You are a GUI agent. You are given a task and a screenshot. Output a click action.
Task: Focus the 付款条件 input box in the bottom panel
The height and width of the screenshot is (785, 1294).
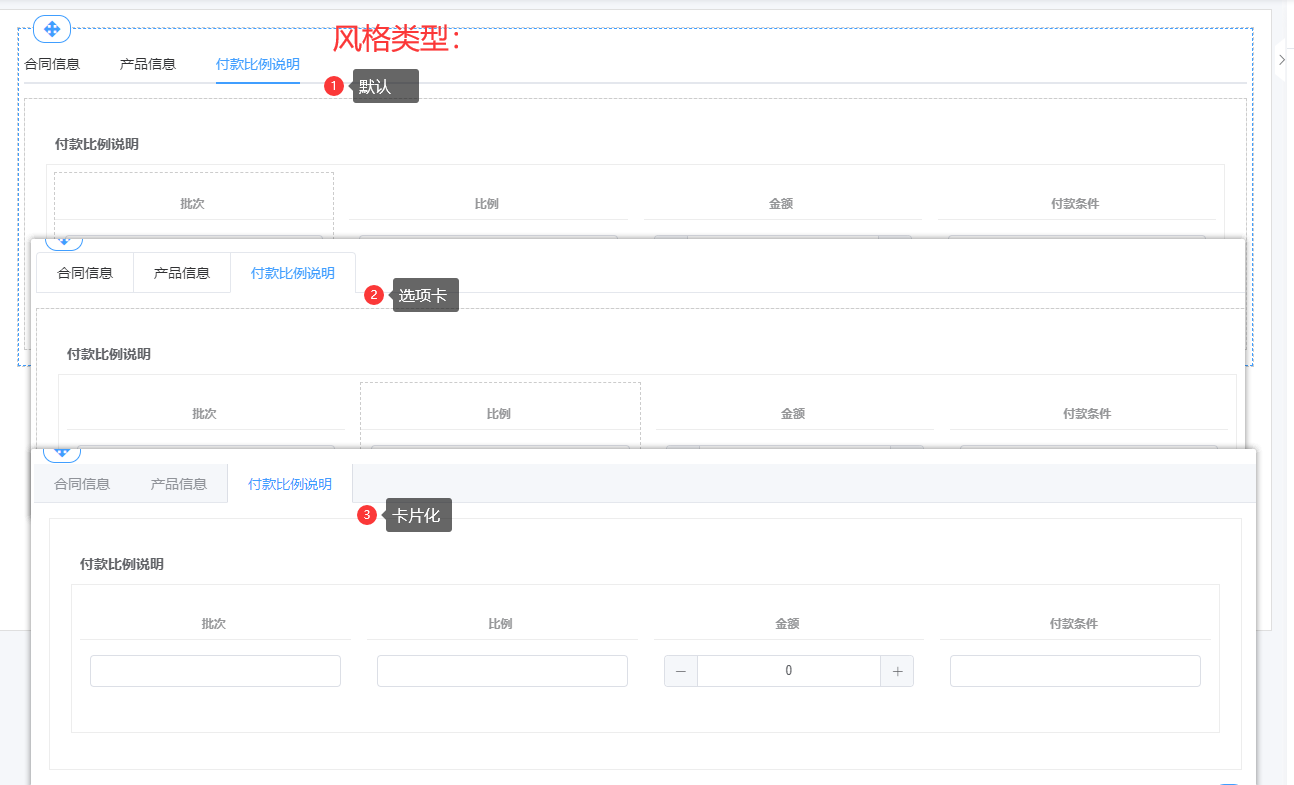click(1075, 671)
